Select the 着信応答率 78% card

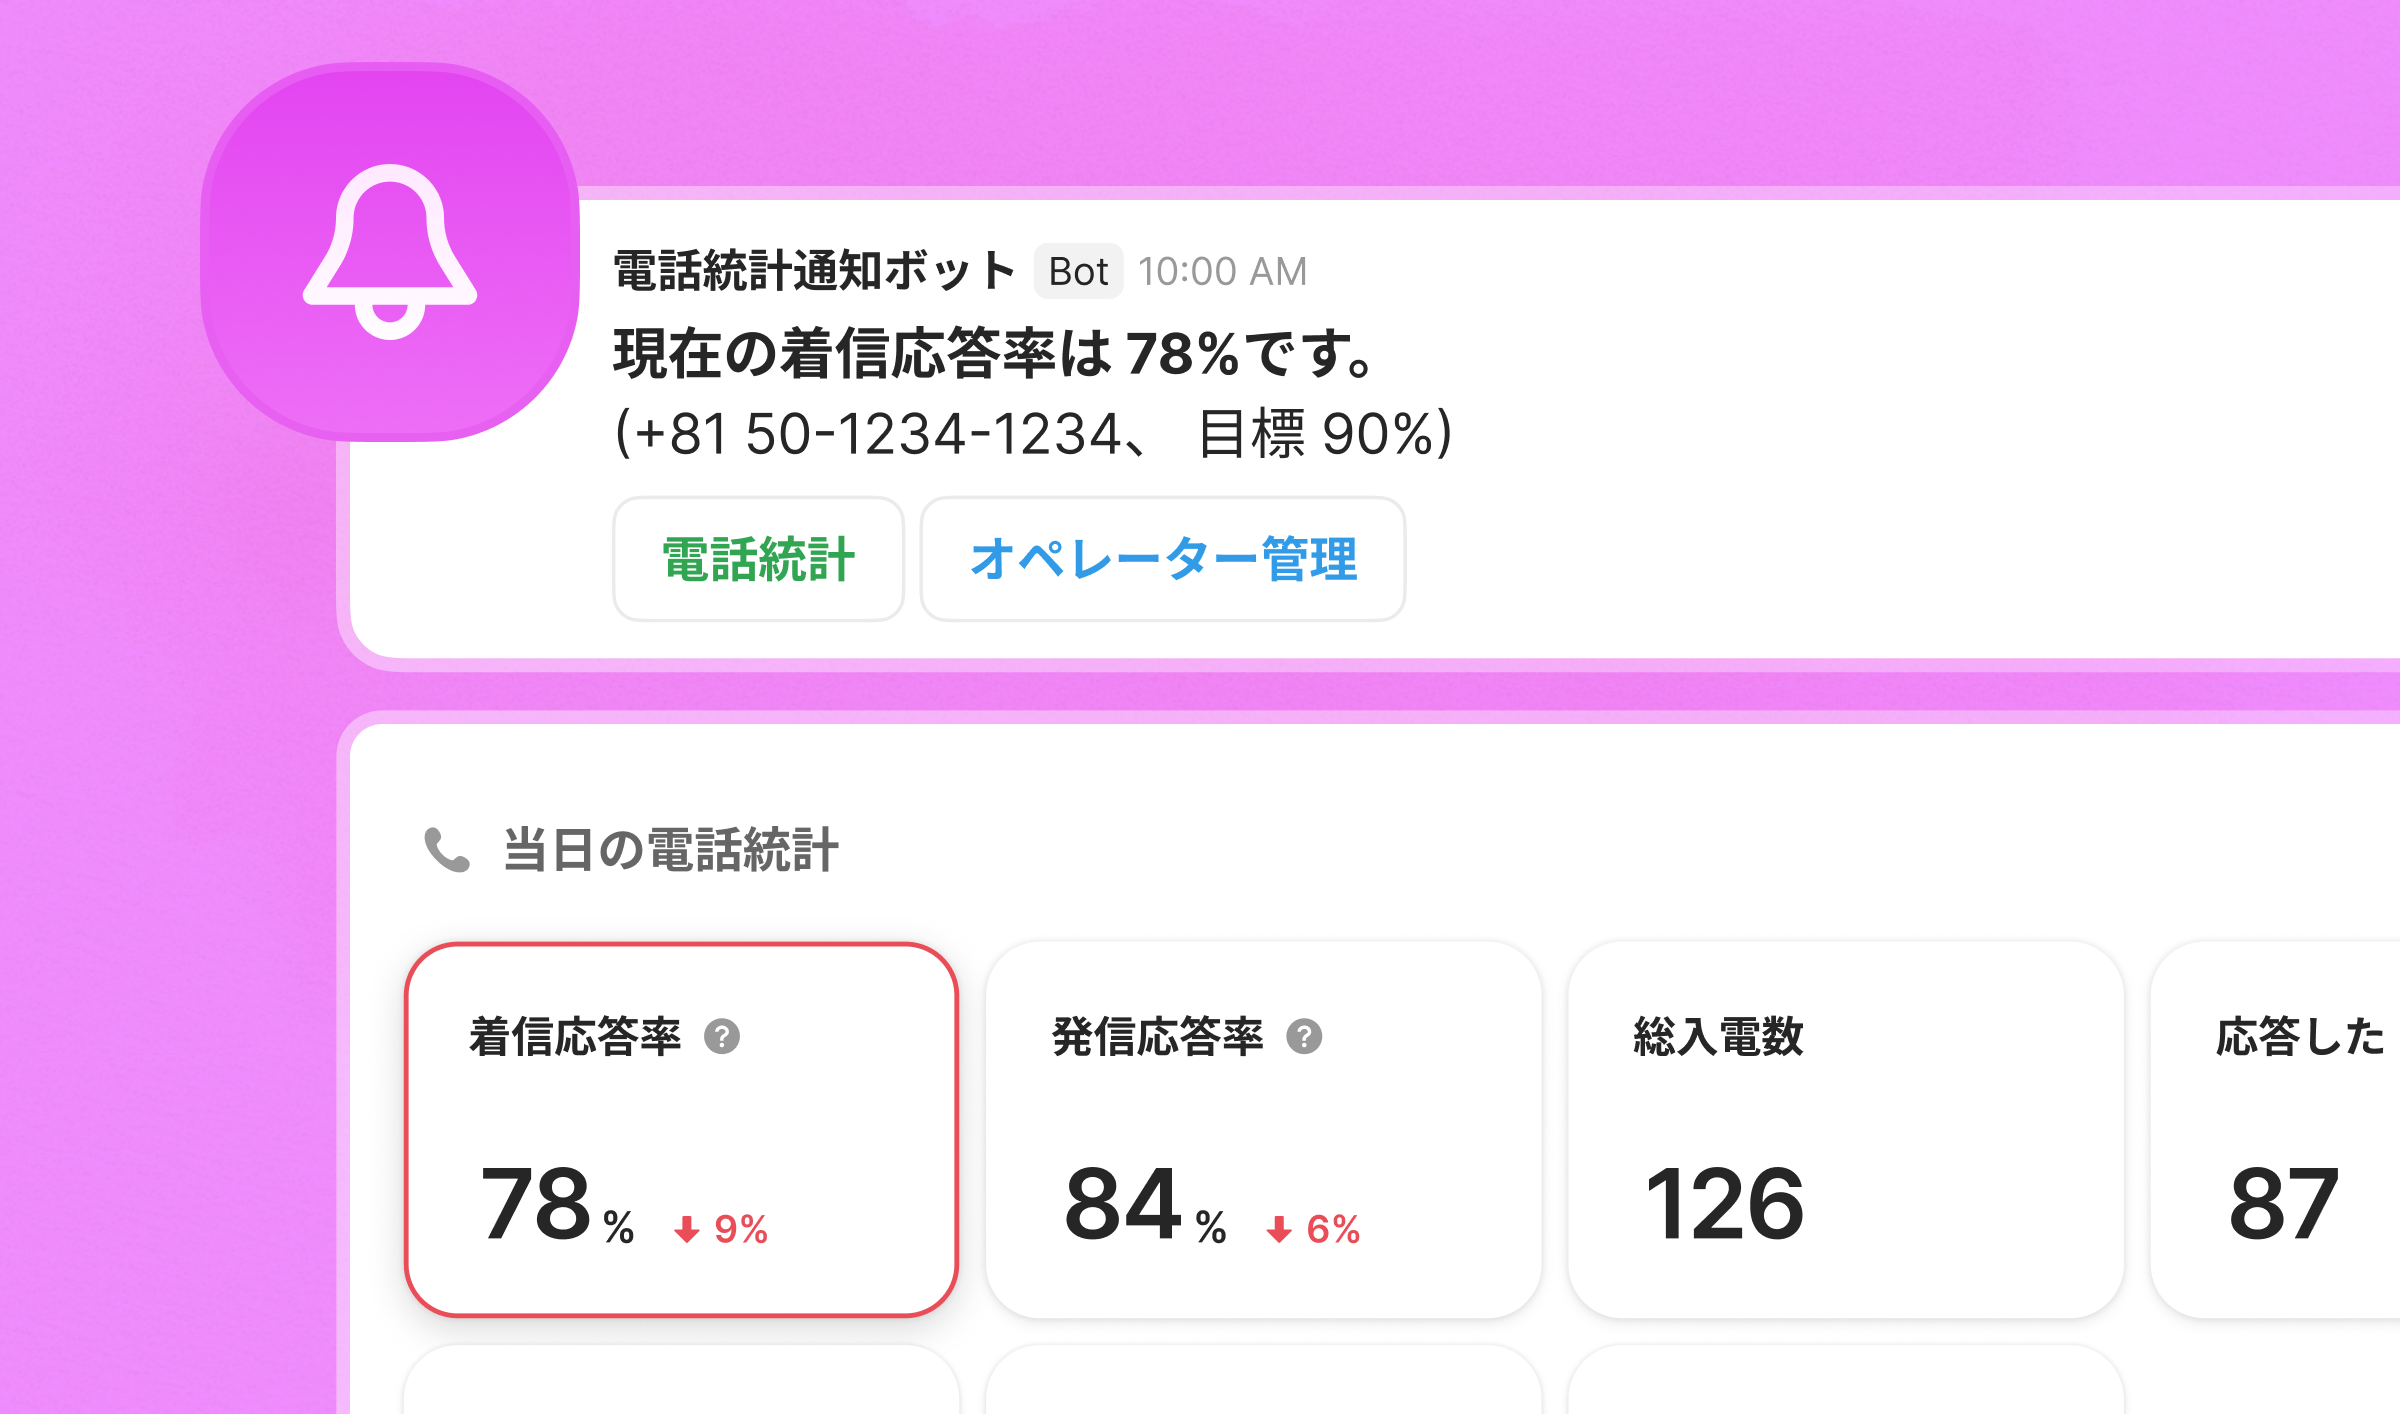pos(681,1130)
